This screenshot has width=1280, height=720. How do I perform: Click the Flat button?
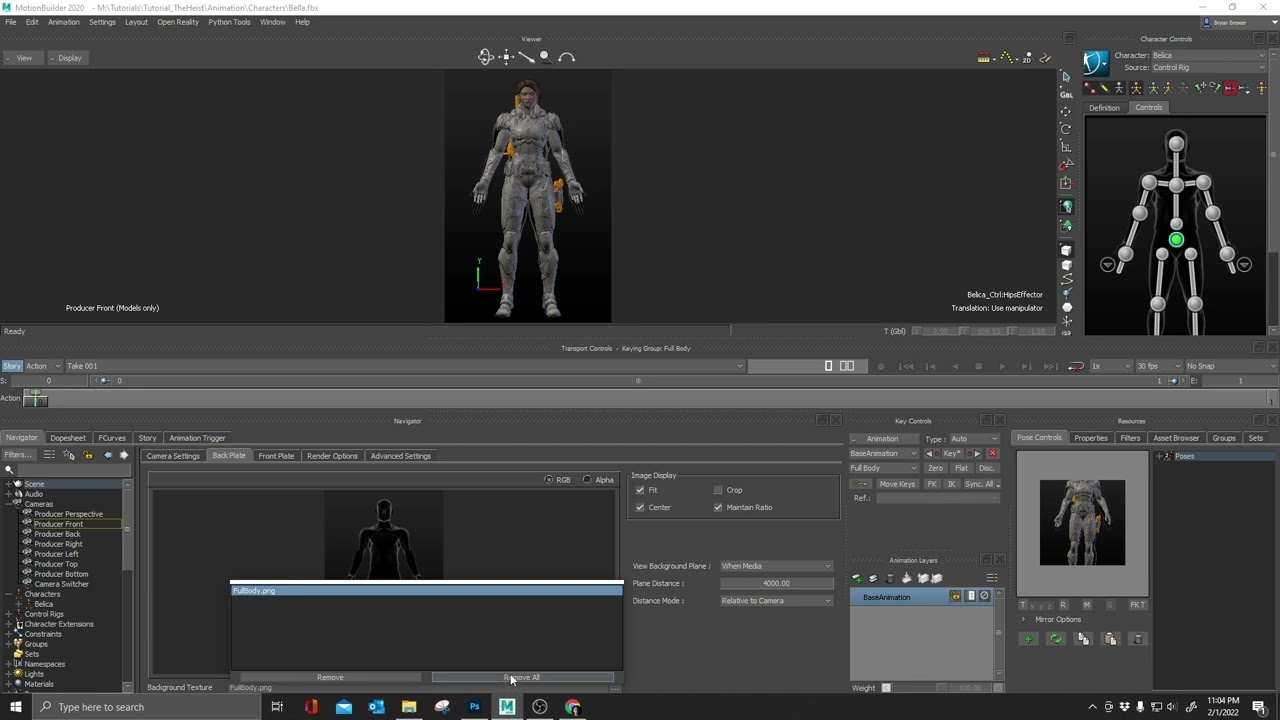(961, 468)
